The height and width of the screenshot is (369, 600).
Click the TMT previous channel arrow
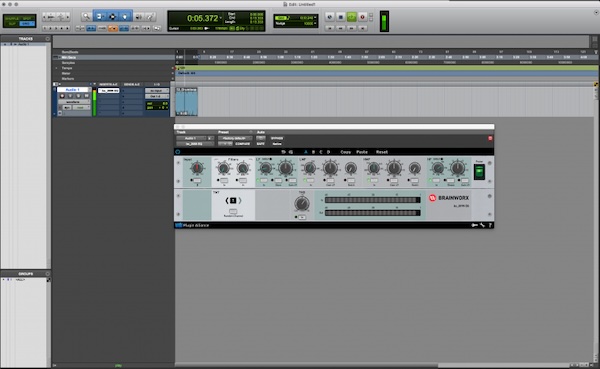click(227, 201)
